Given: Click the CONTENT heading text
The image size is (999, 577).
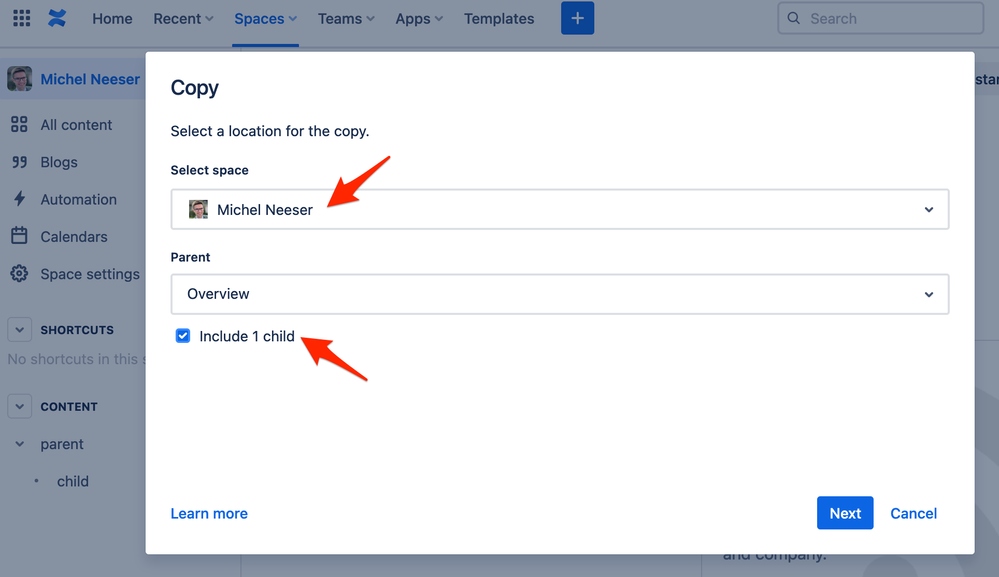Looking at the screenshot, I should click(x=69, y=406).
